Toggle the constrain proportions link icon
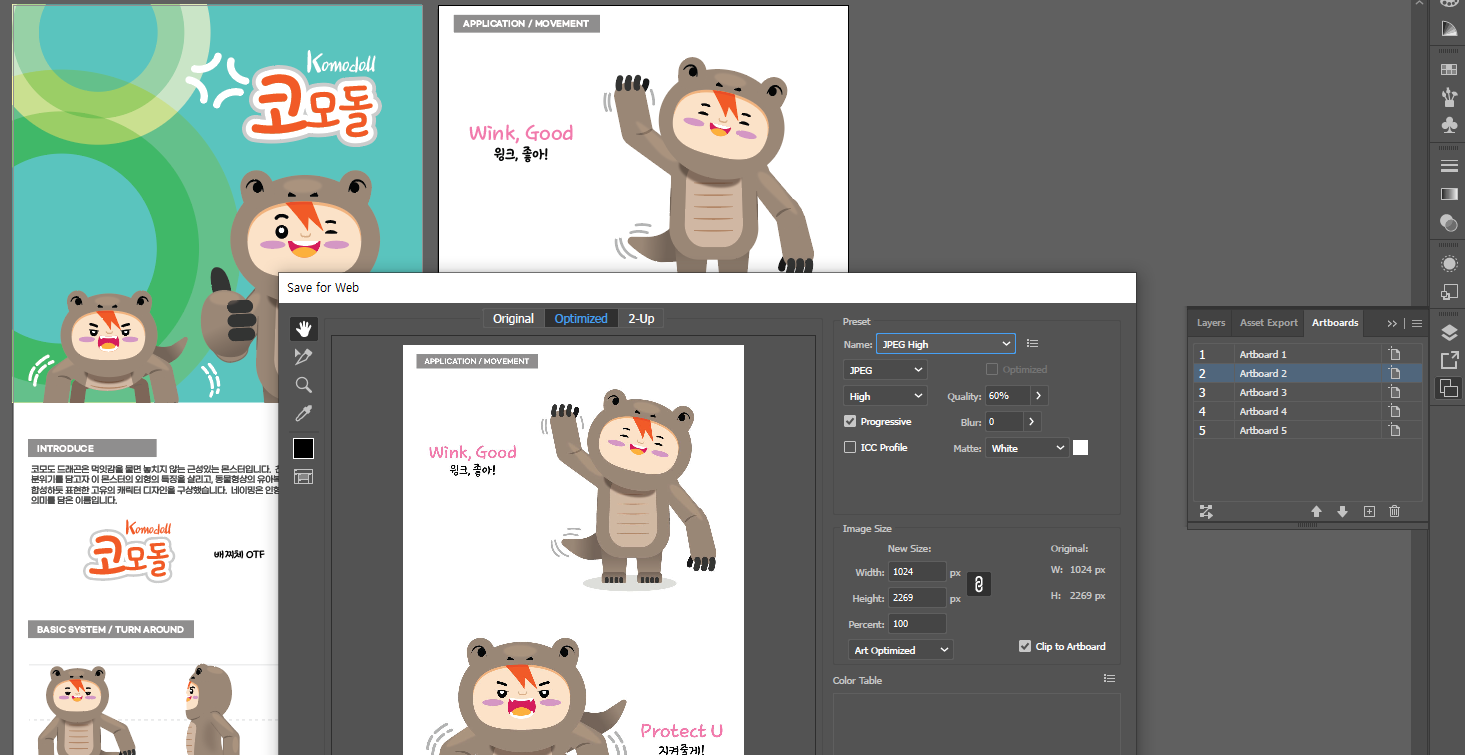1465x755 pixels. coord(979,584)
